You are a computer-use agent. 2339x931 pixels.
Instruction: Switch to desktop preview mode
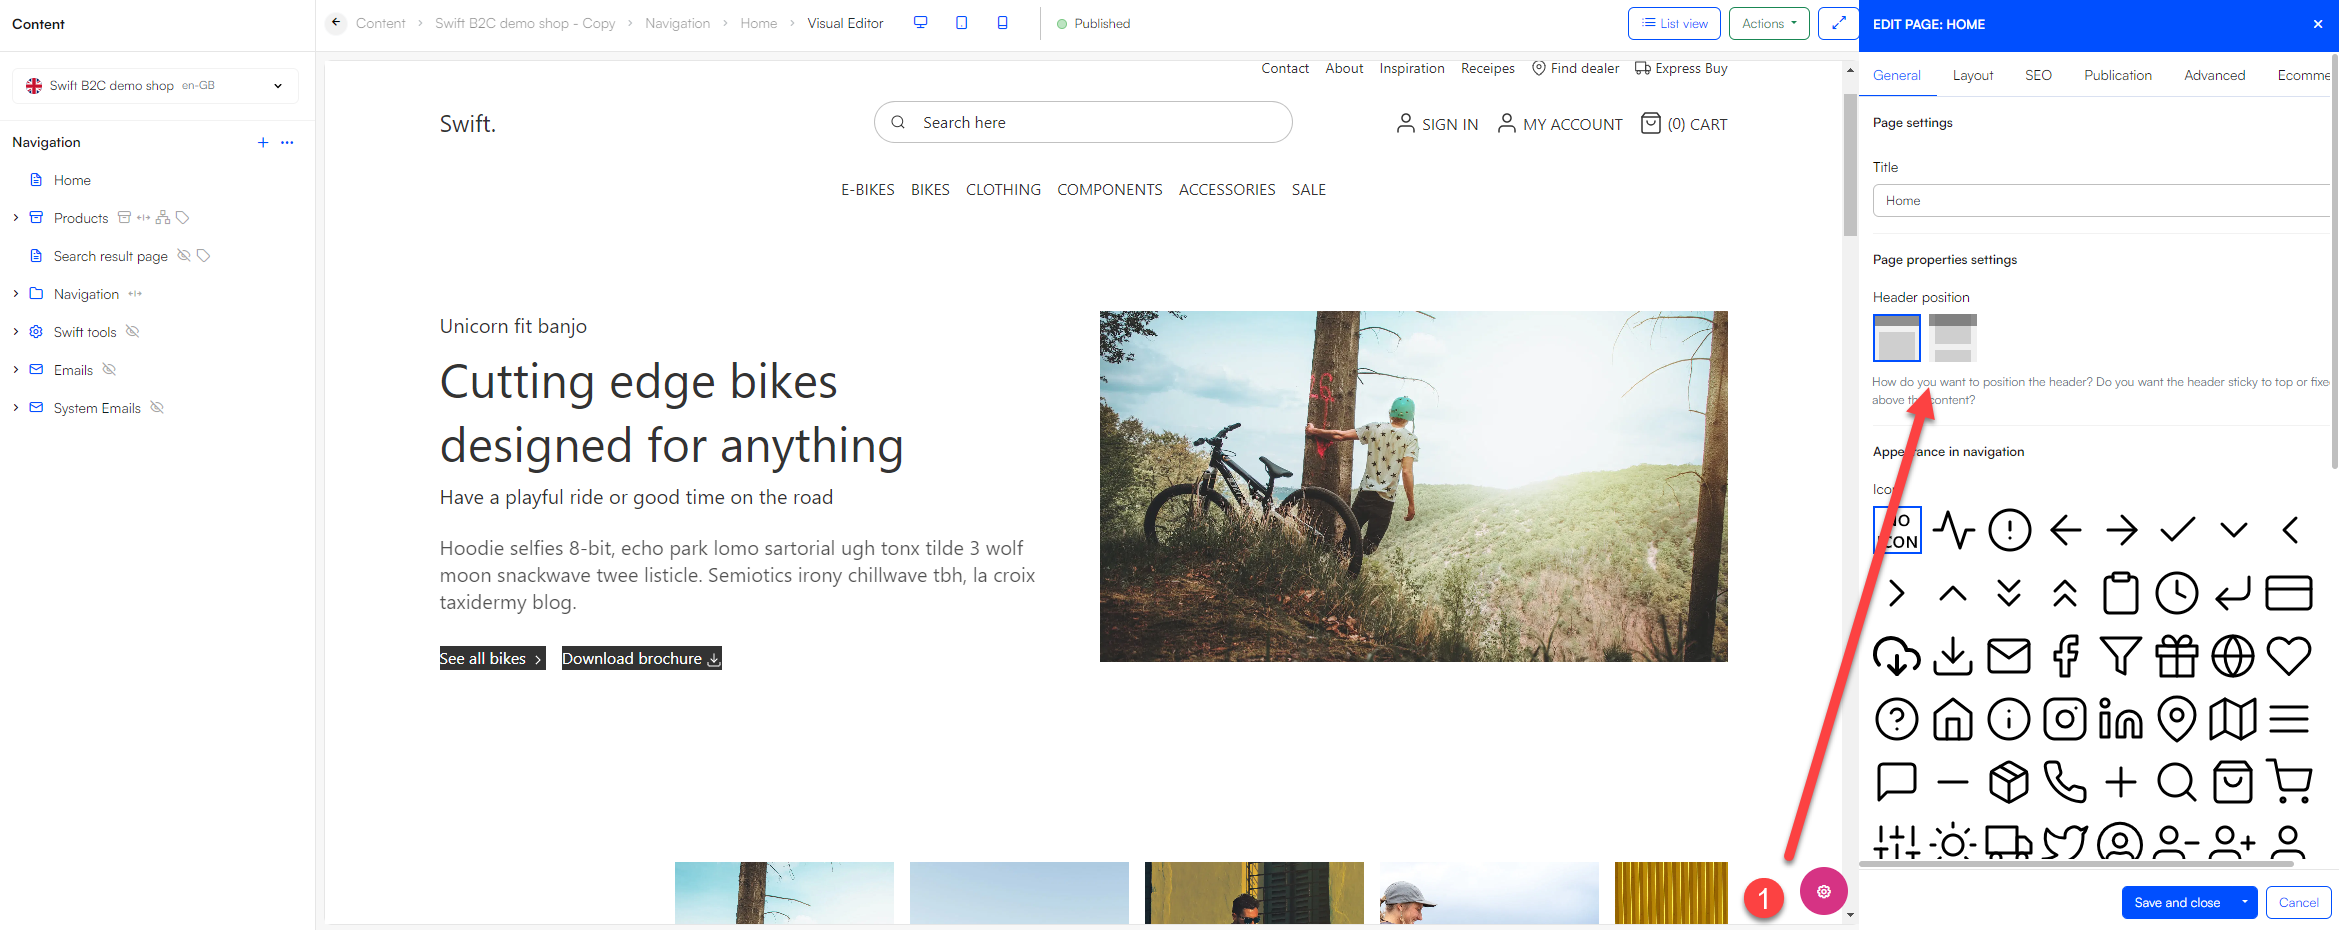(x=919, y=22)
